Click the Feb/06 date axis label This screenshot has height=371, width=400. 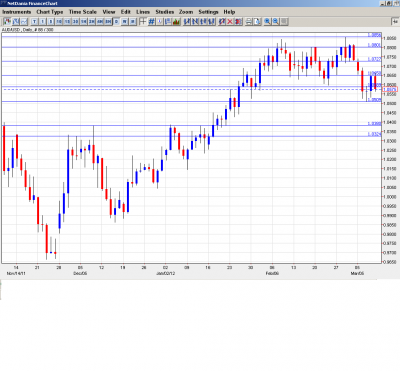(x=272, y=273)
